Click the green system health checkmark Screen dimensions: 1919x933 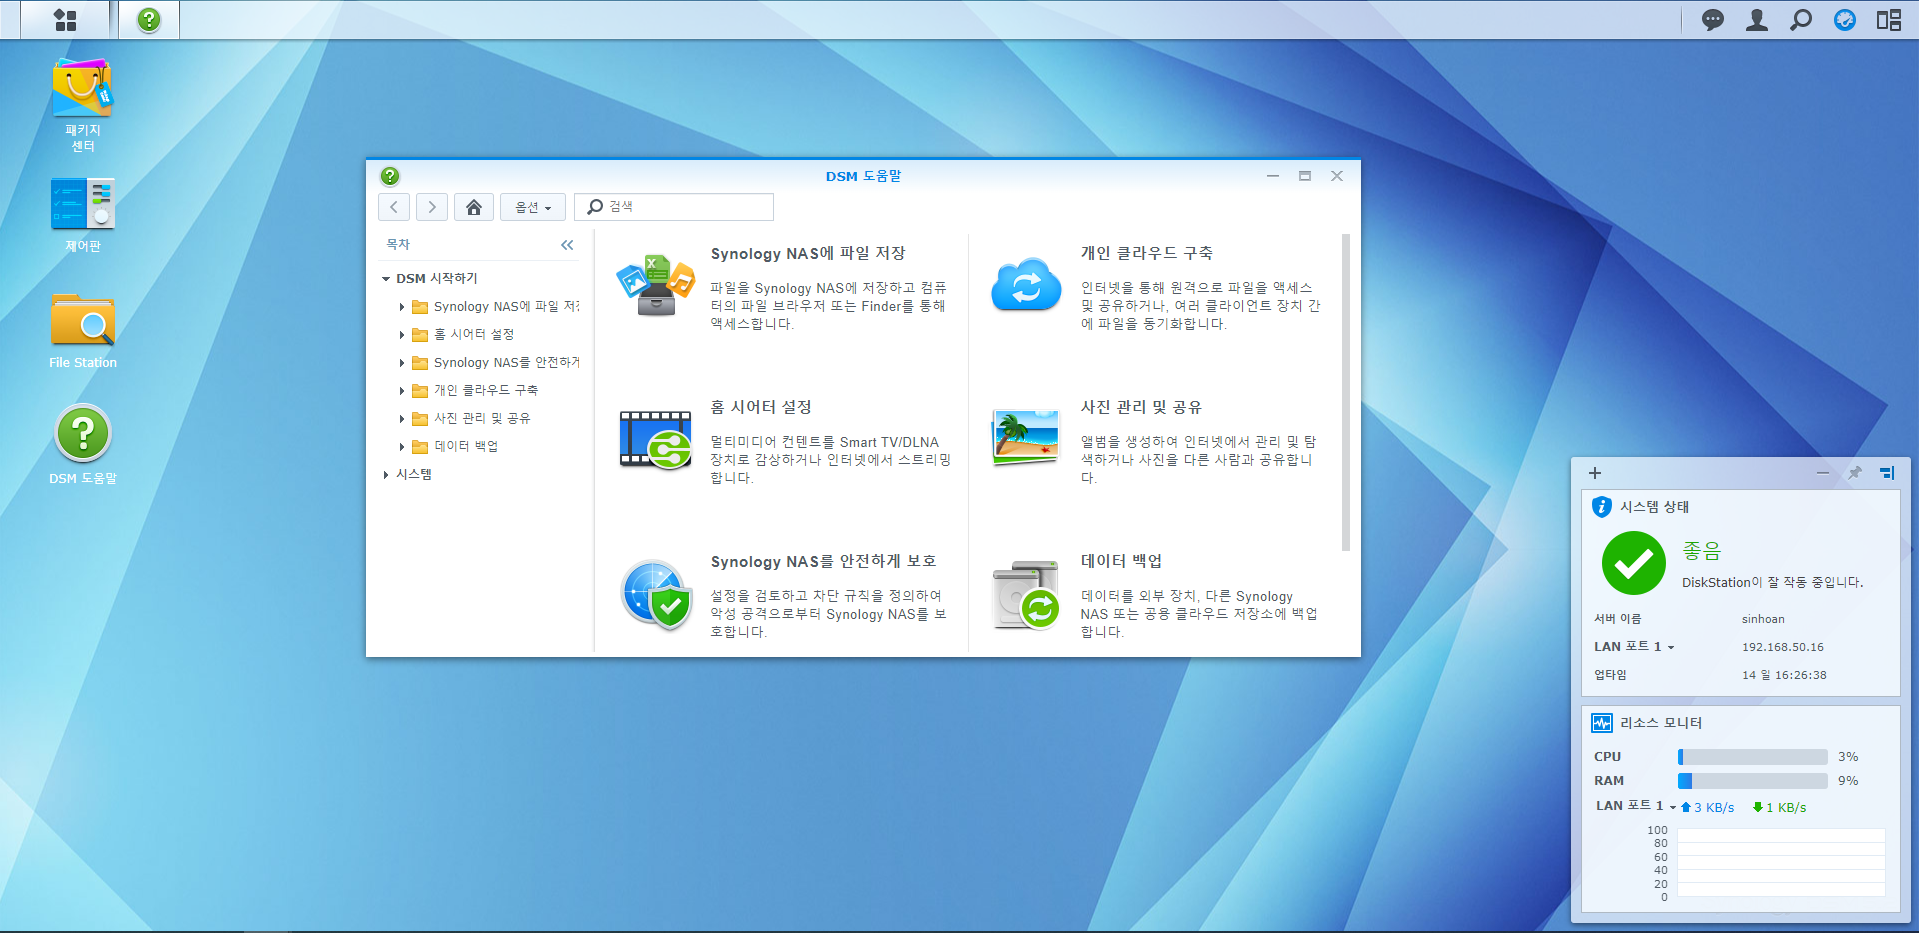[1634, 564]
